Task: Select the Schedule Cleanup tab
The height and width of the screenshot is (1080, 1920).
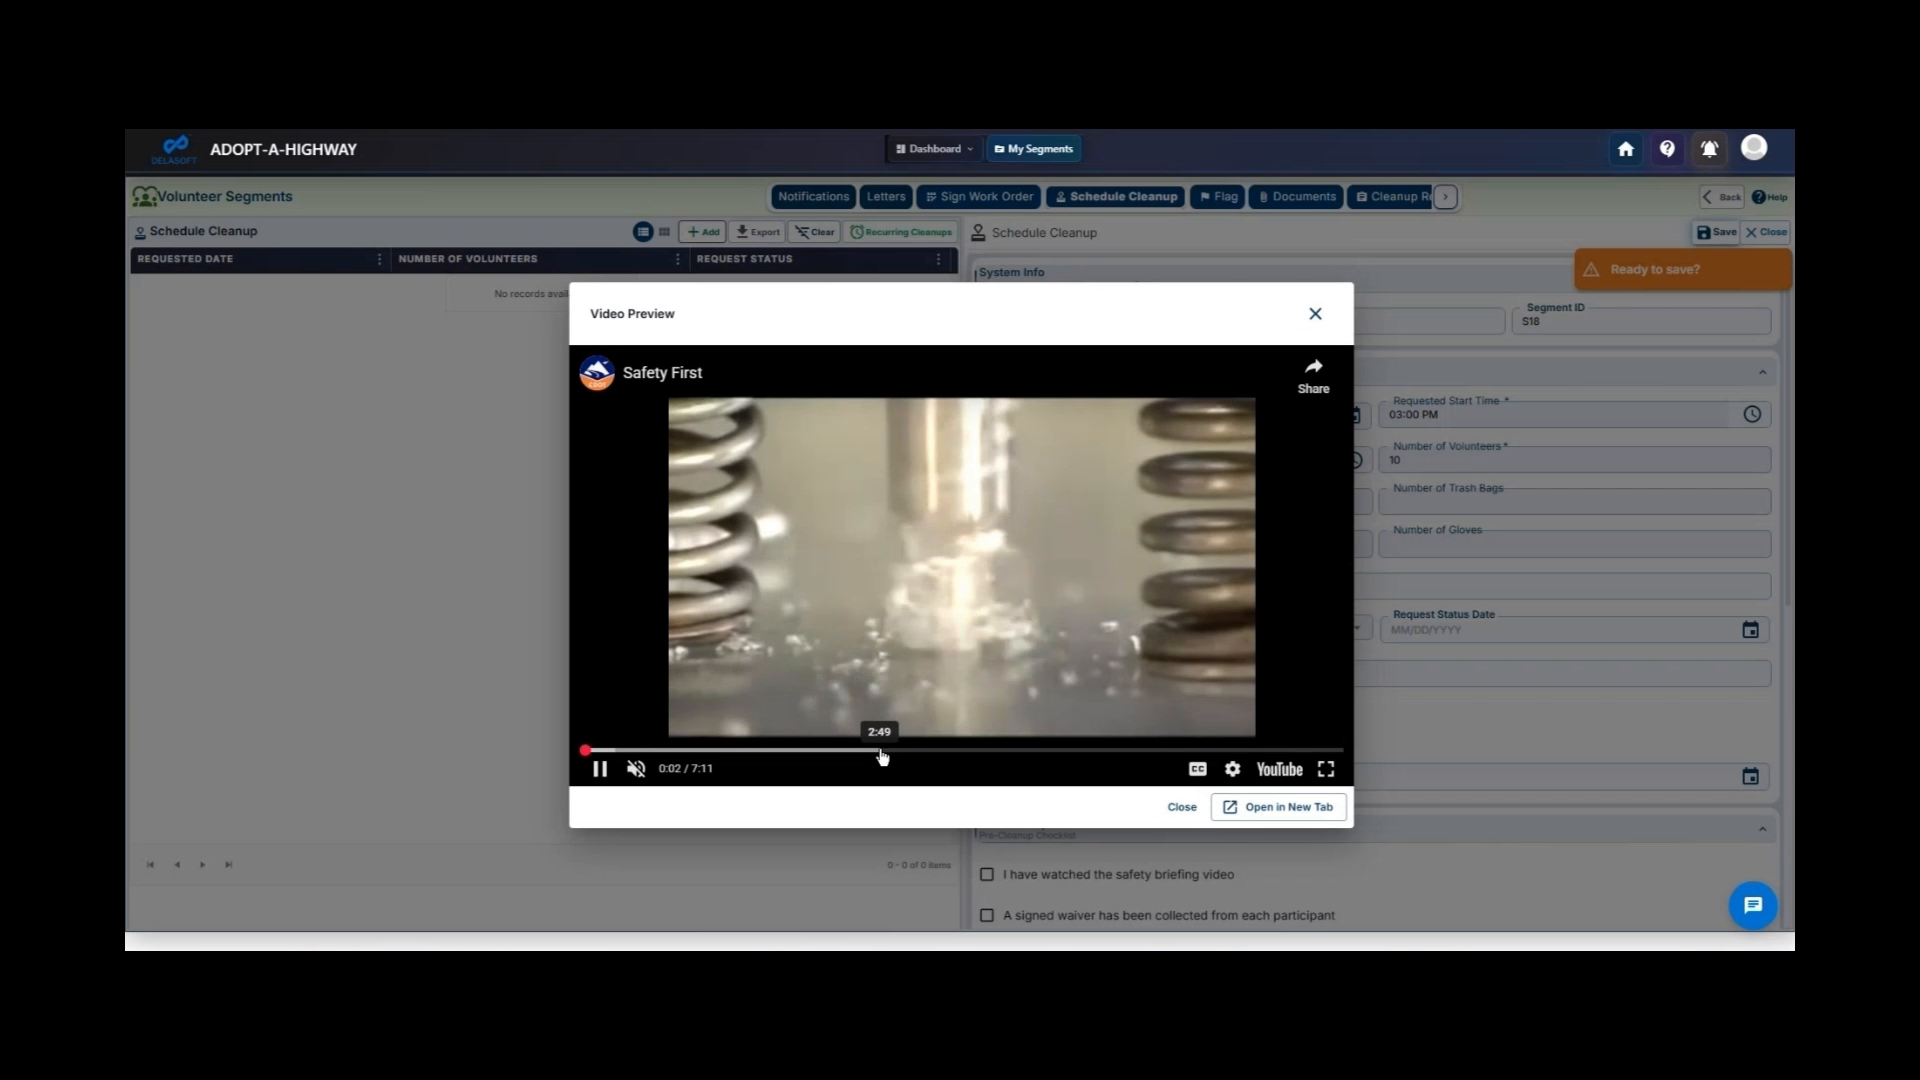Action: tap(1114, 197)
